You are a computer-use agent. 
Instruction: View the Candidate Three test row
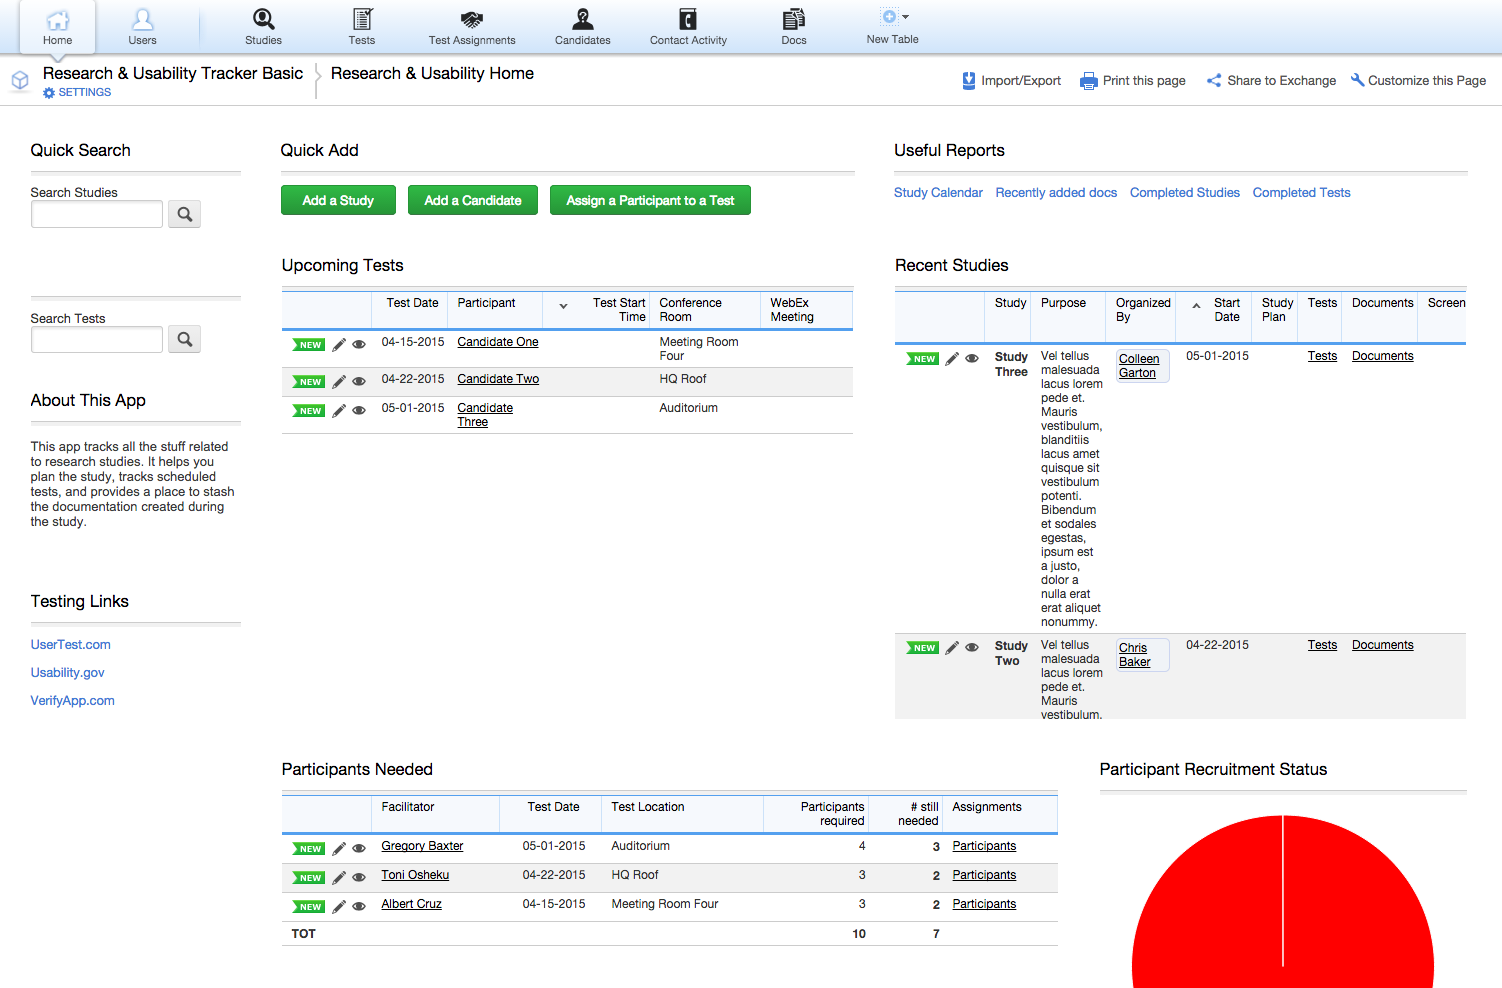point(359,410)
